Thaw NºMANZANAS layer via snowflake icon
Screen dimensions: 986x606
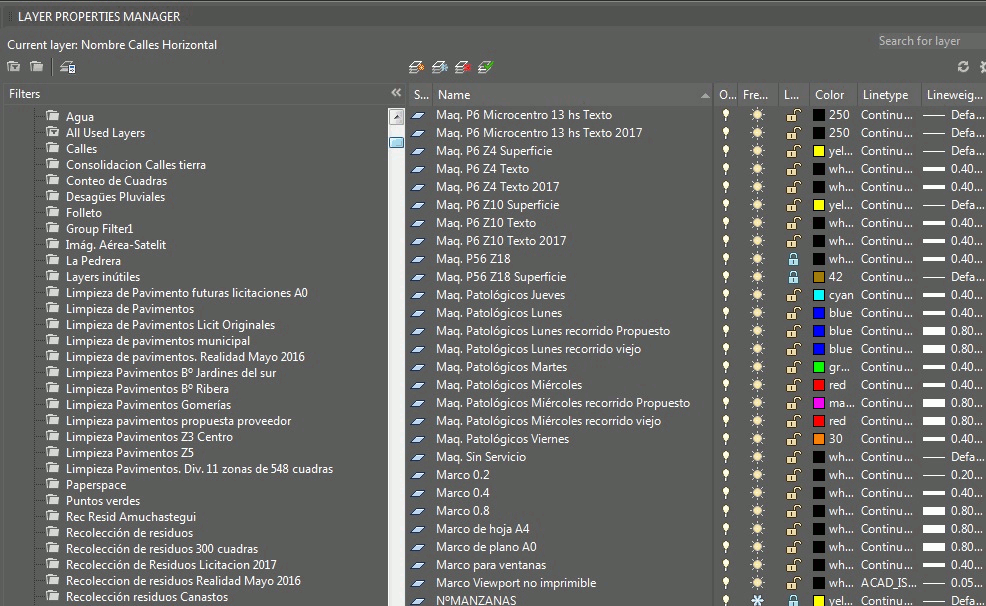point(757,600)
